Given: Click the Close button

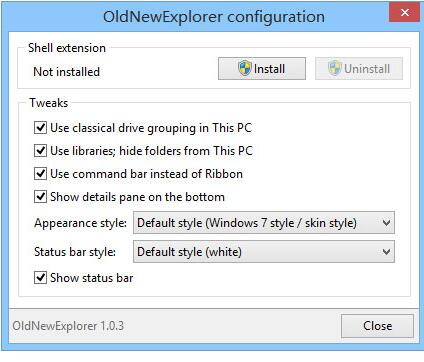Looking at the screenshot, I should tap(377, 326).
